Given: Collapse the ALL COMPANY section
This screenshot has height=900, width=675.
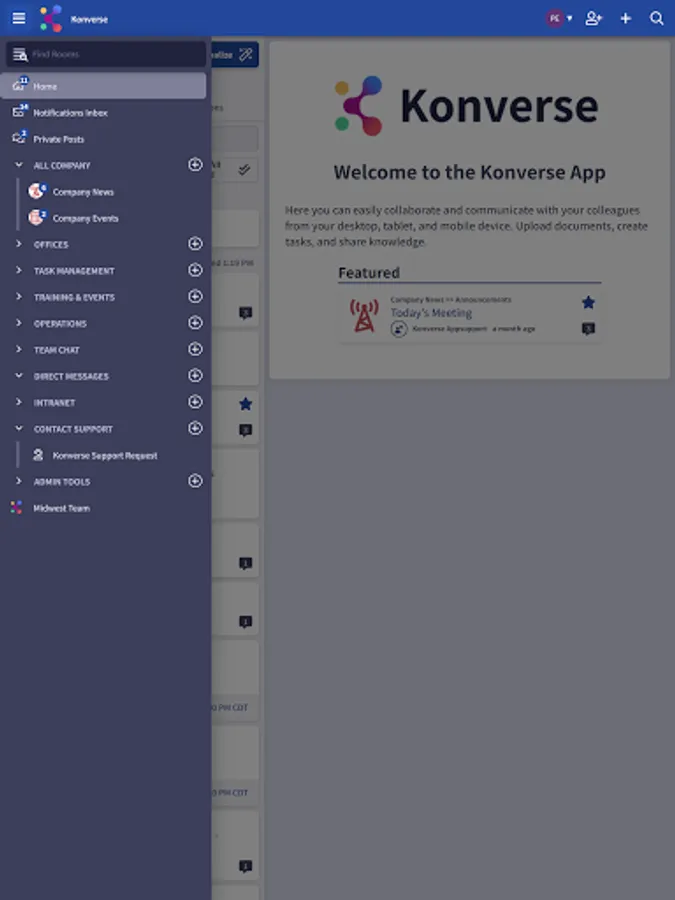Looking at the screenshot, I should tap(19, 165).
